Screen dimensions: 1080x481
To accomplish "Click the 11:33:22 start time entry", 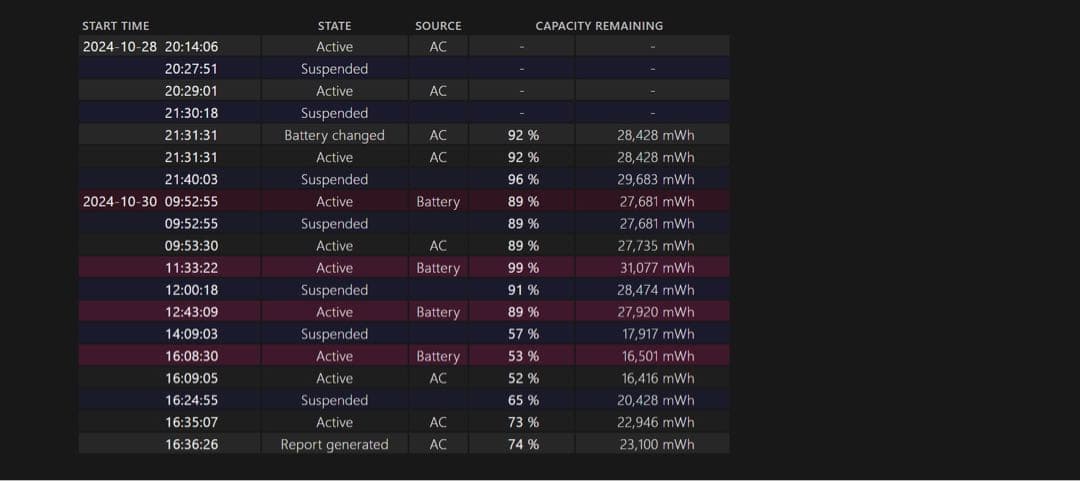I will [x=191, y=268].
